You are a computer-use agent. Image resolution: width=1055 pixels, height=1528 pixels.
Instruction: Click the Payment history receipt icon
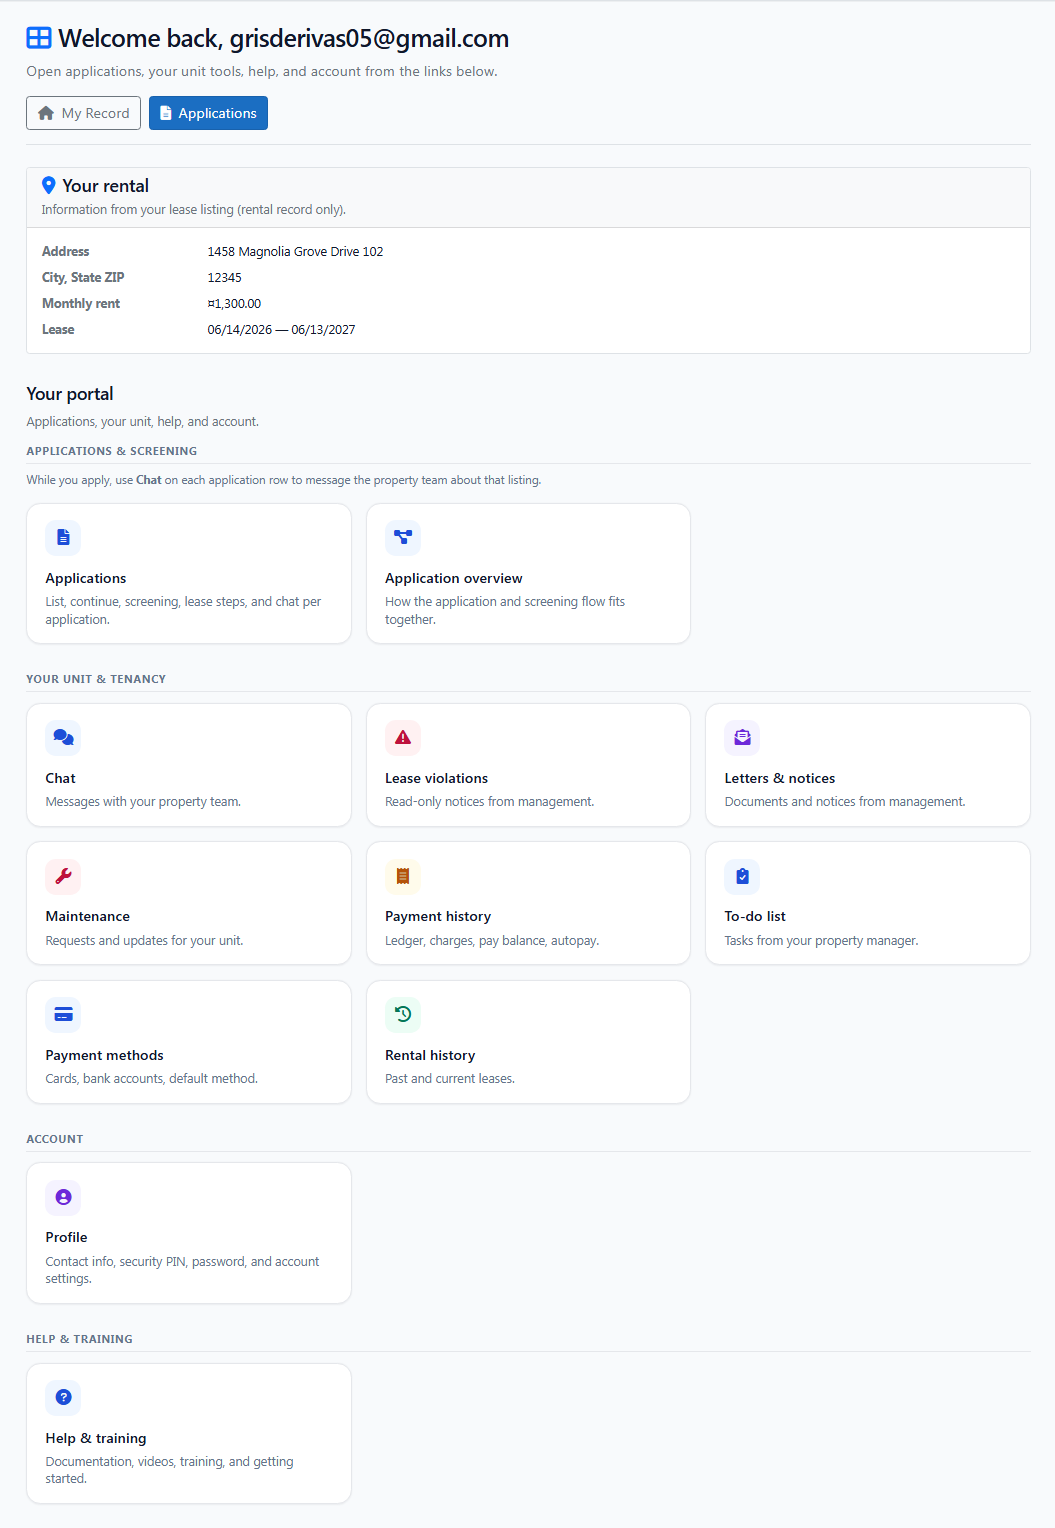tap(403, 876)
